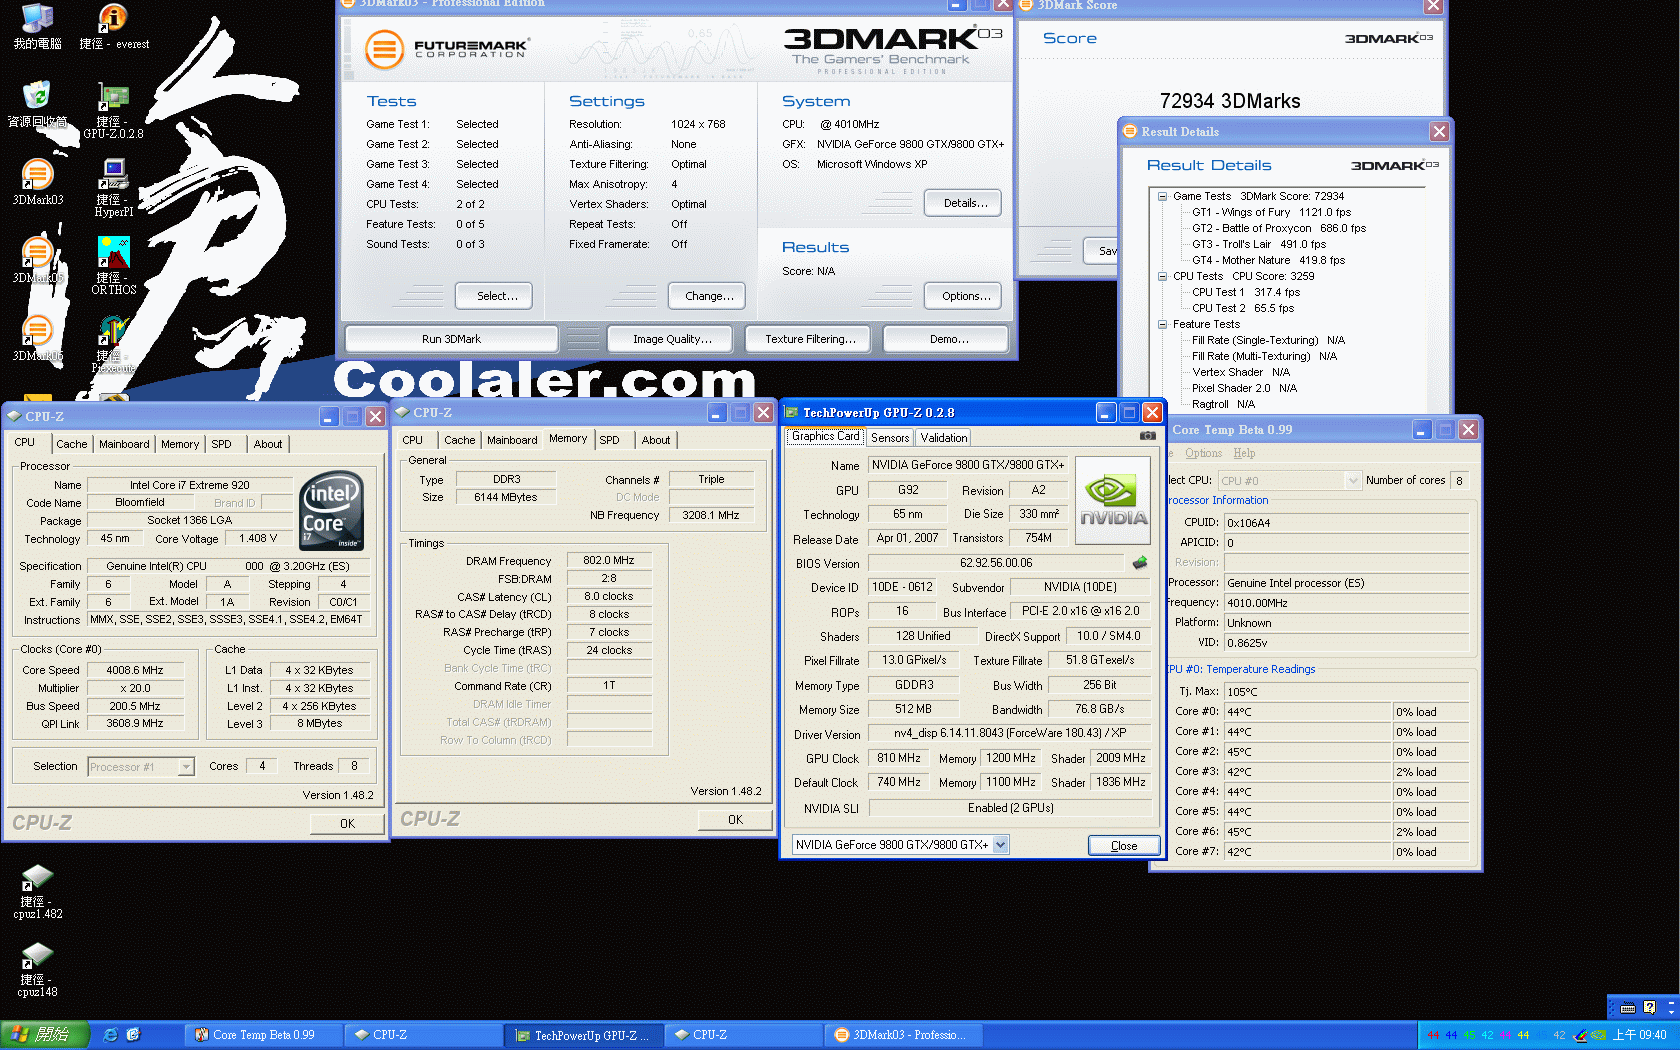
Task: Switch to the CPU tab in middle CPU-Z
Action: [x=412, y=440]
